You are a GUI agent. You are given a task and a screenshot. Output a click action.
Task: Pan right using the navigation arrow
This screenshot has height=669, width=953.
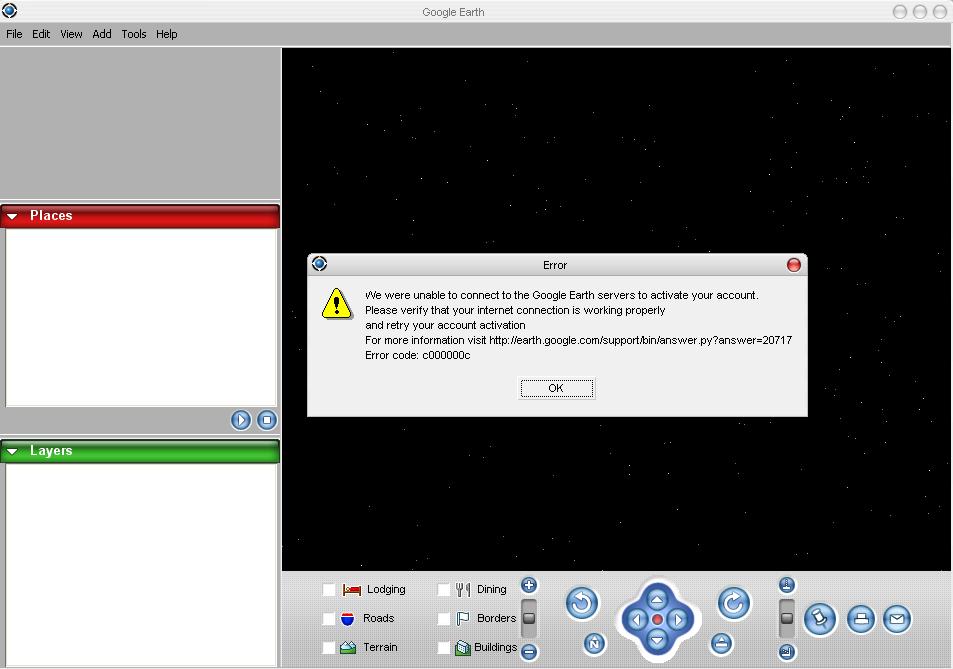click(x=678, y=620)
